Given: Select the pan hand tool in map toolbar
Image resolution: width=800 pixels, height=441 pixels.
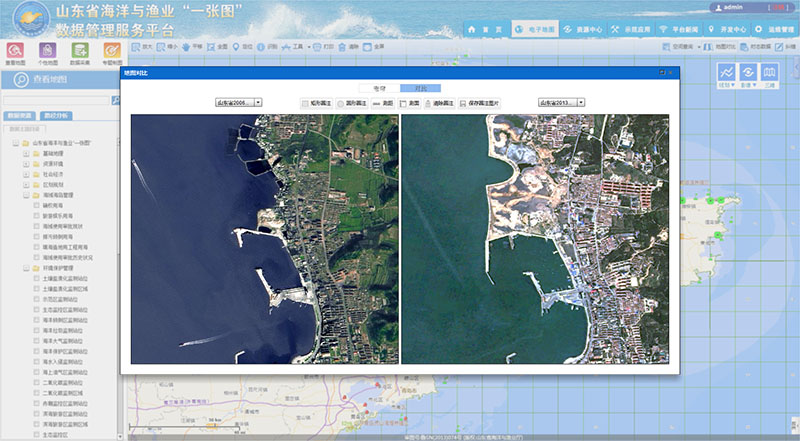Looking at the screenshot, I should [x=192, y=47].
